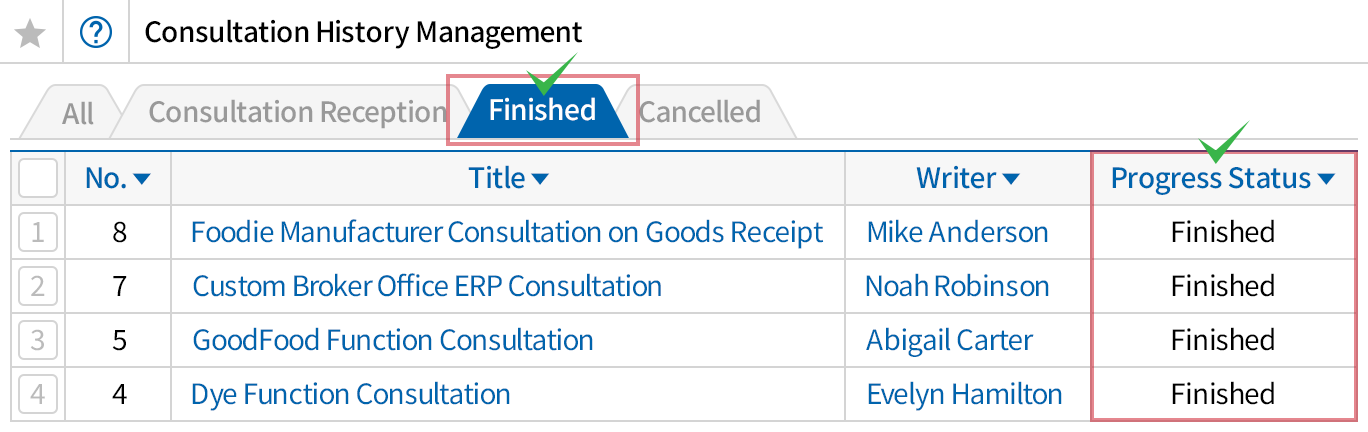
Task: Click the favorite star icon
Action: [x=31, y=34]
